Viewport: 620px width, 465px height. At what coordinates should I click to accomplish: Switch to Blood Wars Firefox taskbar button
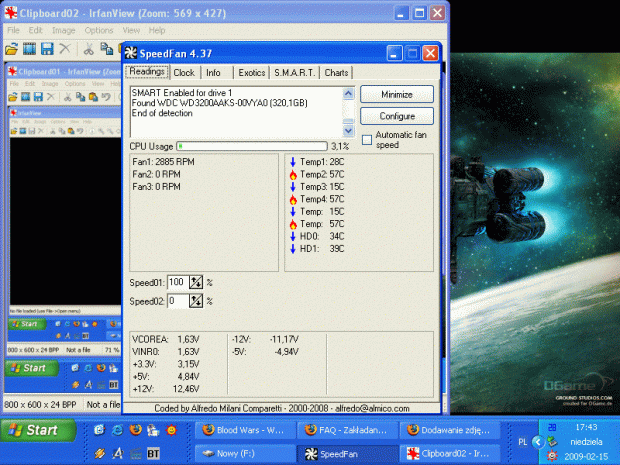click(x=245, y=430)
